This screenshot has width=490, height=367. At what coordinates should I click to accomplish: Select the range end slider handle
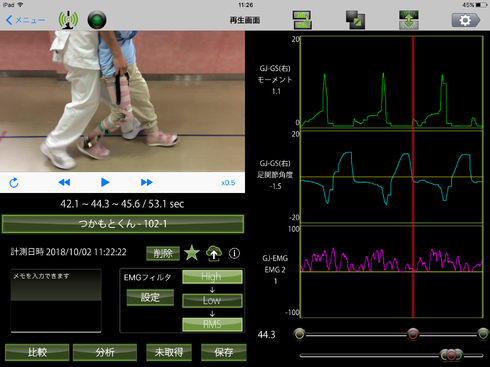click(483, 334)
